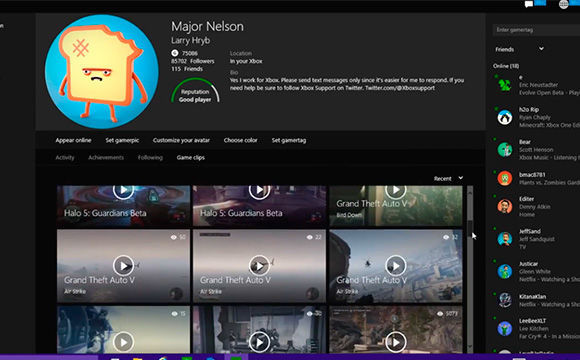Open Bear's friend avatar

pyautogui.click(x=505, y=149)
